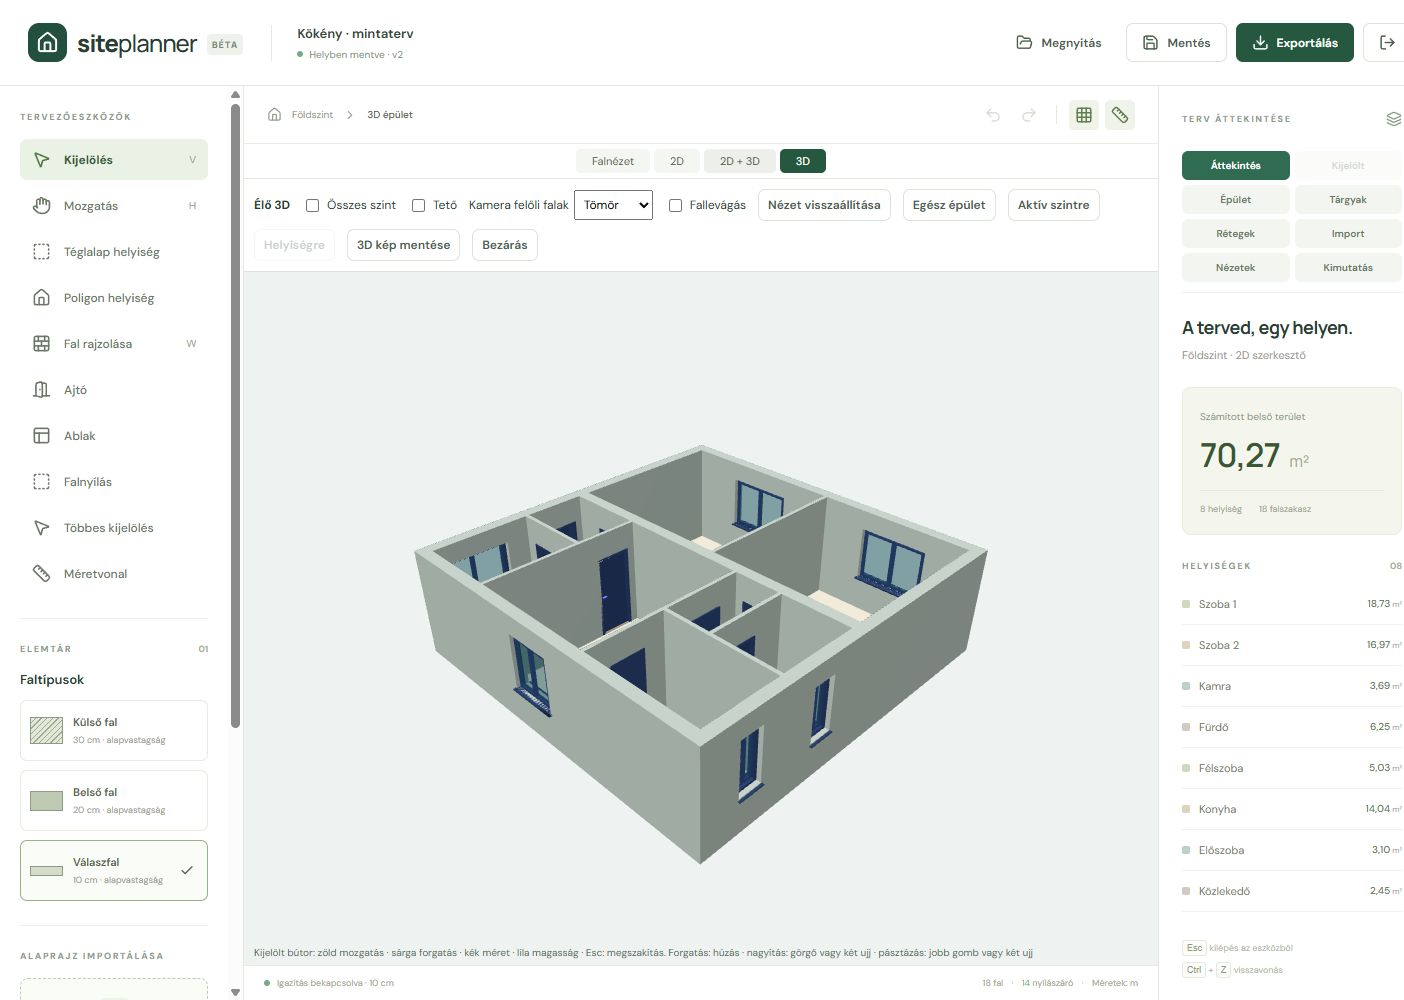Select the Szoba 1 room row
Viewport: 1404px width, 1000px height.
(1292, 604)
